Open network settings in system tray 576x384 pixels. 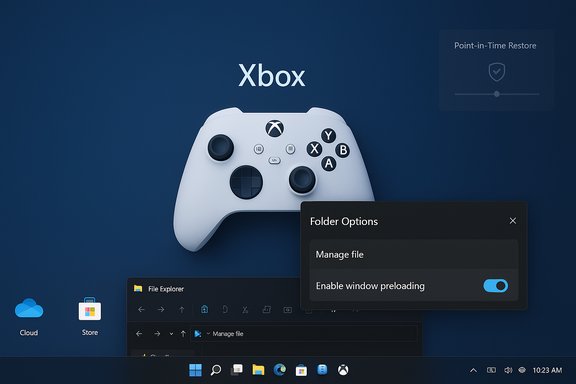point(522,370)
